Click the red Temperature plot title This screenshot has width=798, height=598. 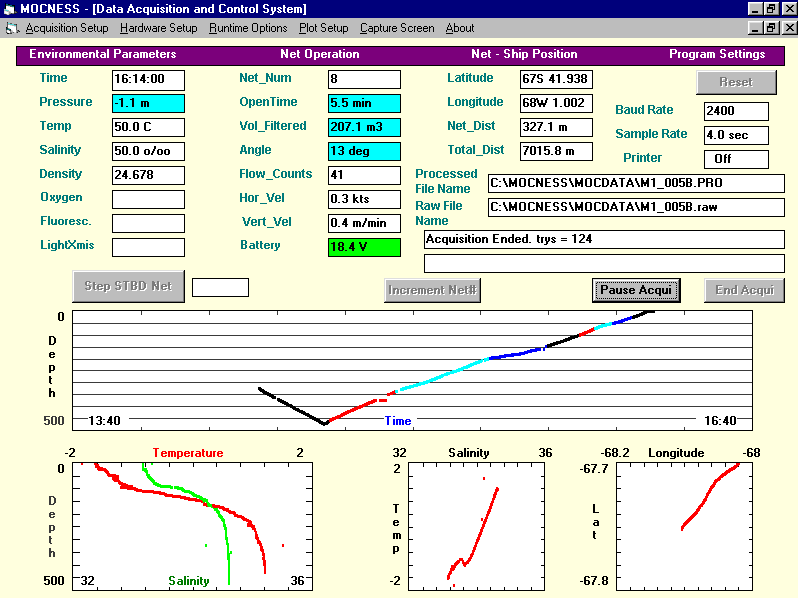click(188, 453)
